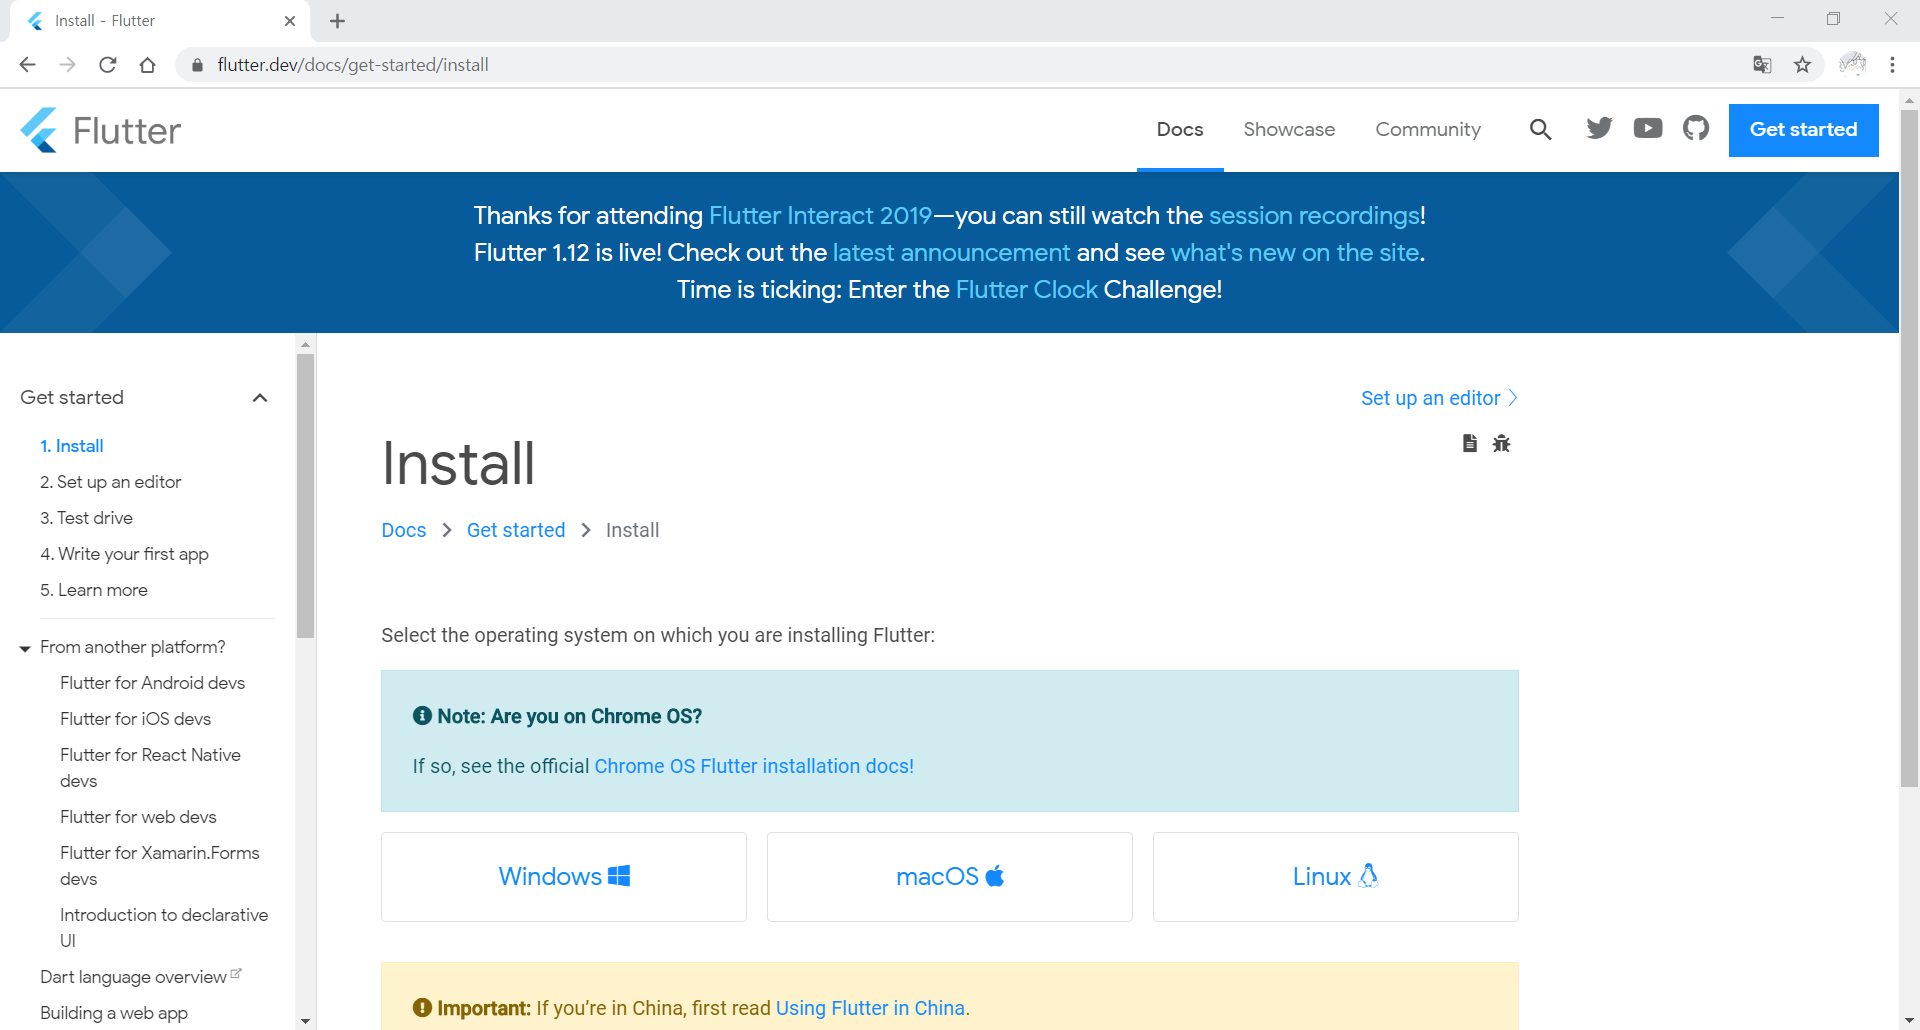Click the Get started breadcrumb link
The height and width of the screenshot is (1030, 1920).
tap(516, 530)
